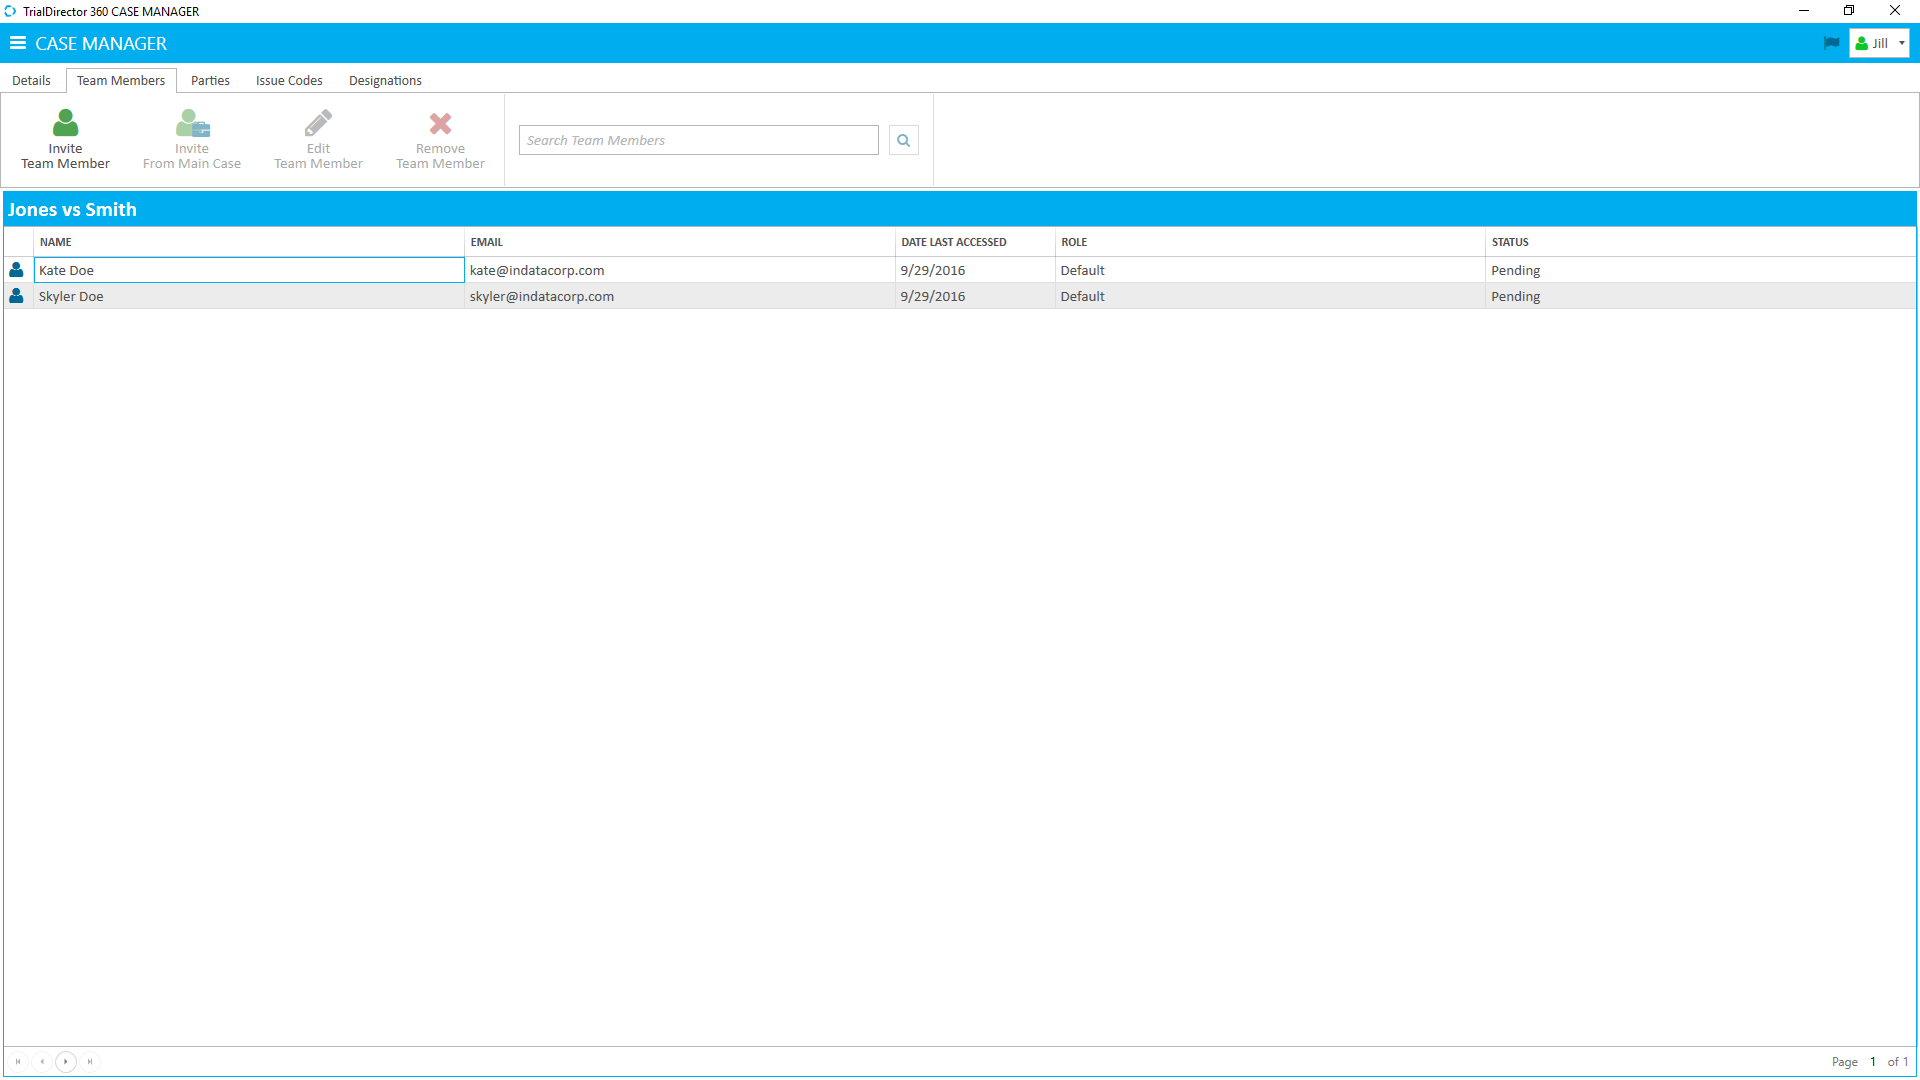The image size is (1920, 1080).
Task: Click the Remove Team Member X icon
Action: tap(440, 123)
